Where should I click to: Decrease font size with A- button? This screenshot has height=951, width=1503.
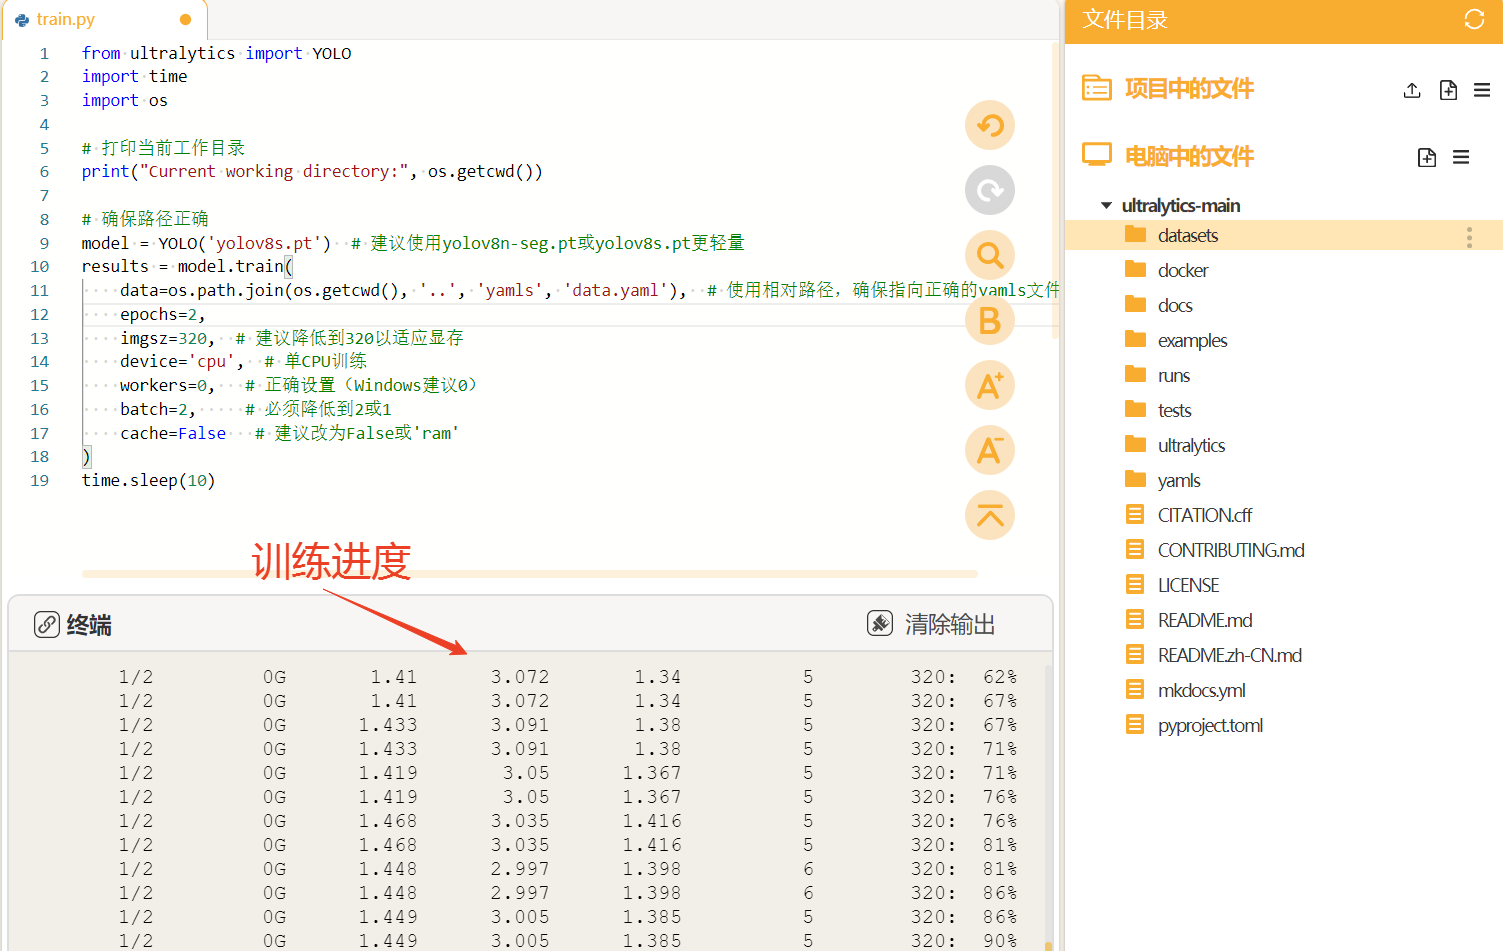990,450
